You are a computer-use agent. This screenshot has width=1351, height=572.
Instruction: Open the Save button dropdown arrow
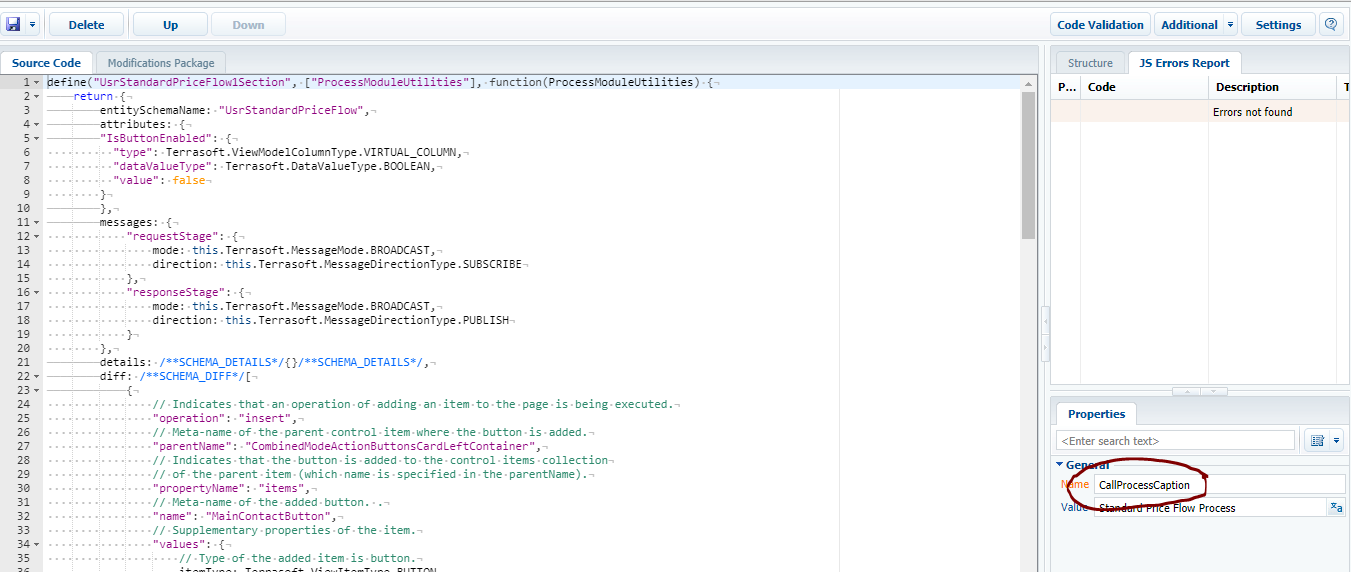pos(33,24)
